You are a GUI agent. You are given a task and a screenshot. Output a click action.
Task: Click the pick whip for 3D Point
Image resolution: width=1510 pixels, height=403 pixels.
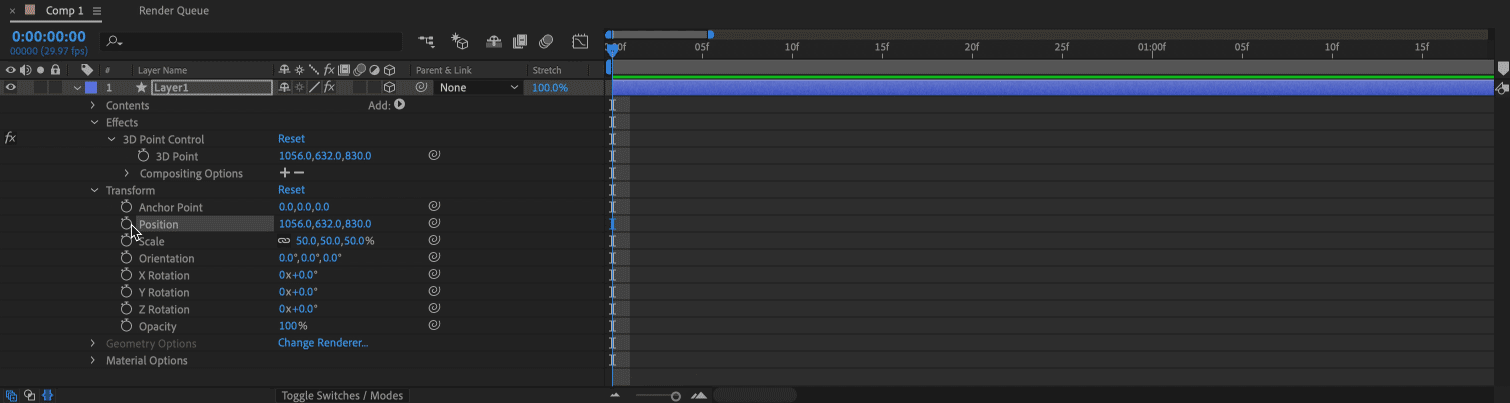pos(434,155)
